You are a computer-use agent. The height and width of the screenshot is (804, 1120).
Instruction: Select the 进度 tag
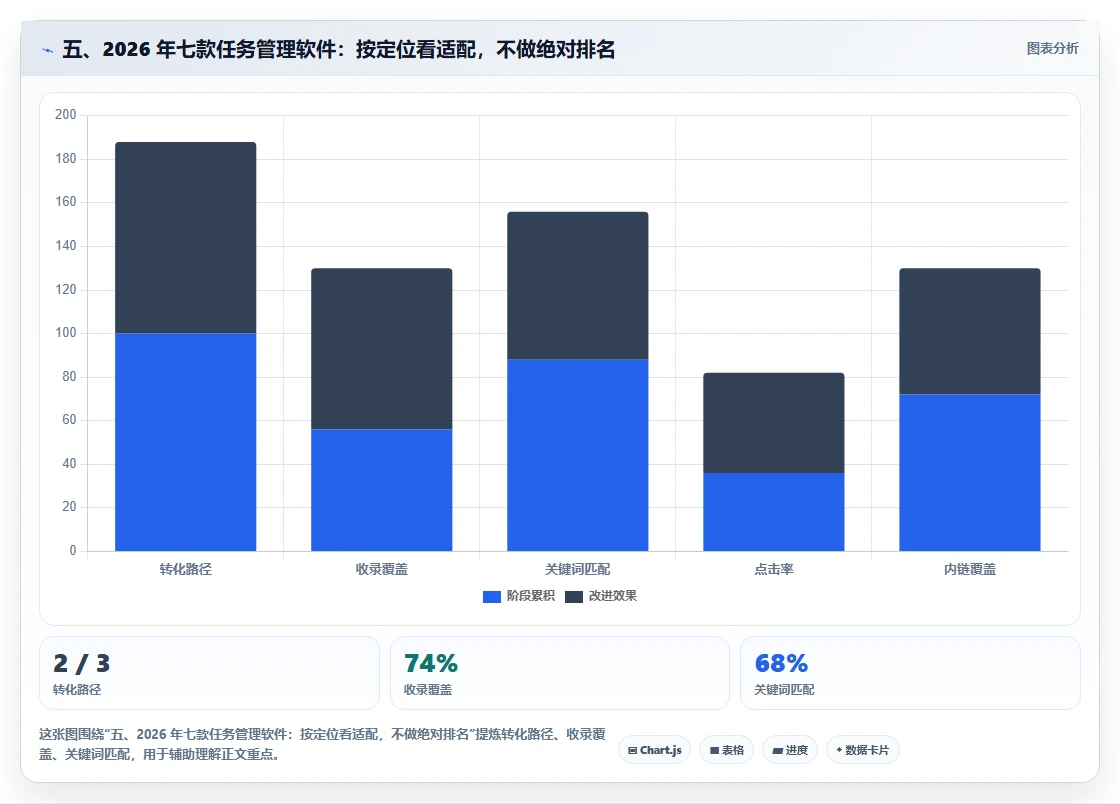790,750
